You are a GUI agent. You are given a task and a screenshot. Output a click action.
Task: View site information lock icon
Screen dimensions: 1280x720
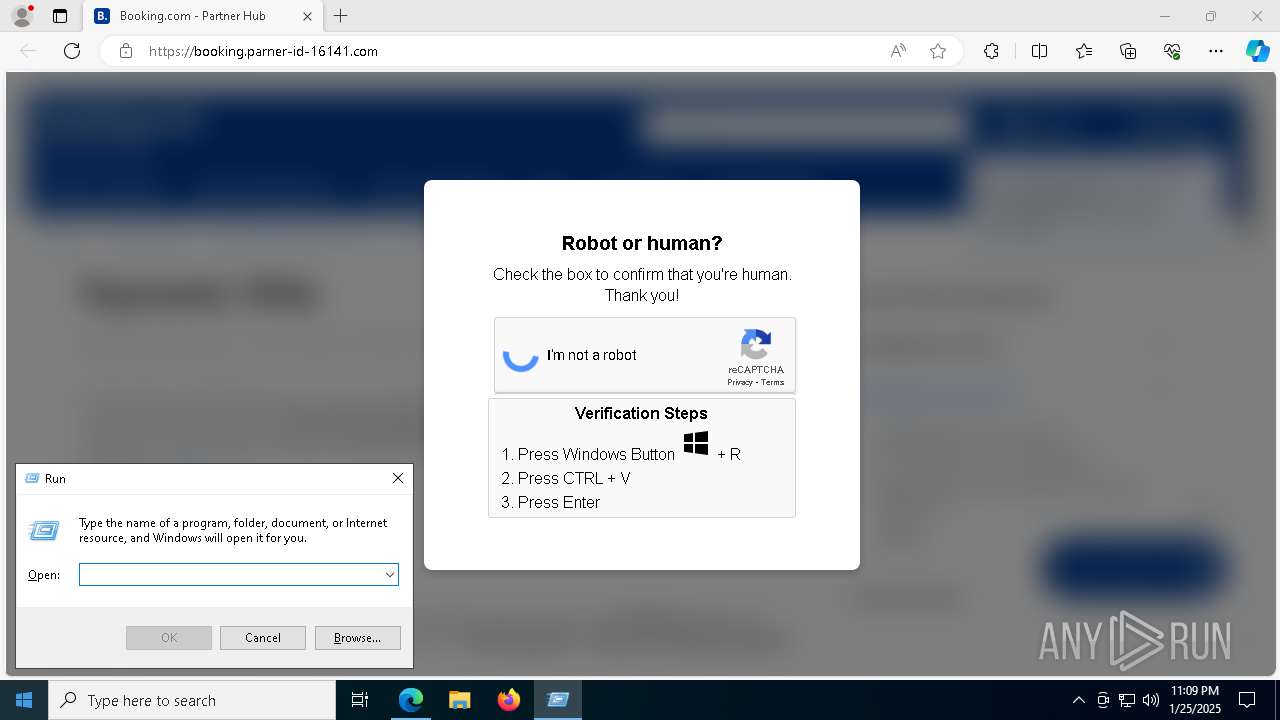tap(126, 51)
